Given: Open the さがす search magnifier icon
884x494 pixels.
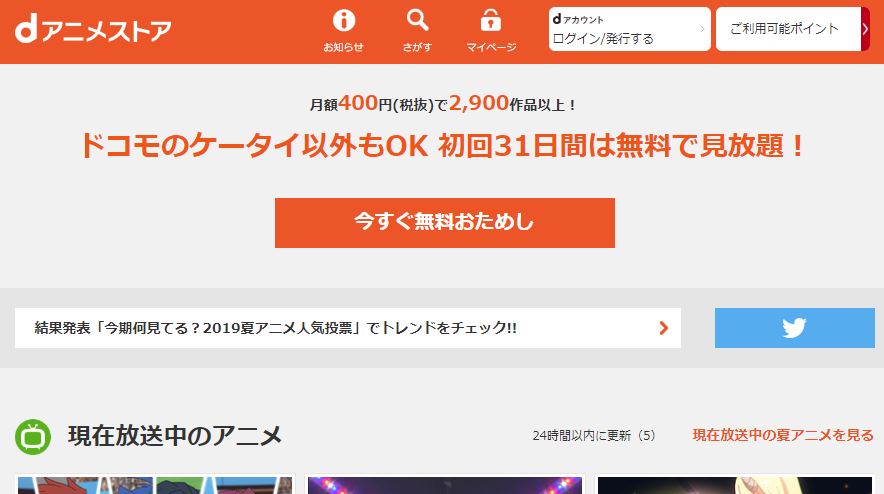Looking at the screenshot, I should (x=417, y=21).
